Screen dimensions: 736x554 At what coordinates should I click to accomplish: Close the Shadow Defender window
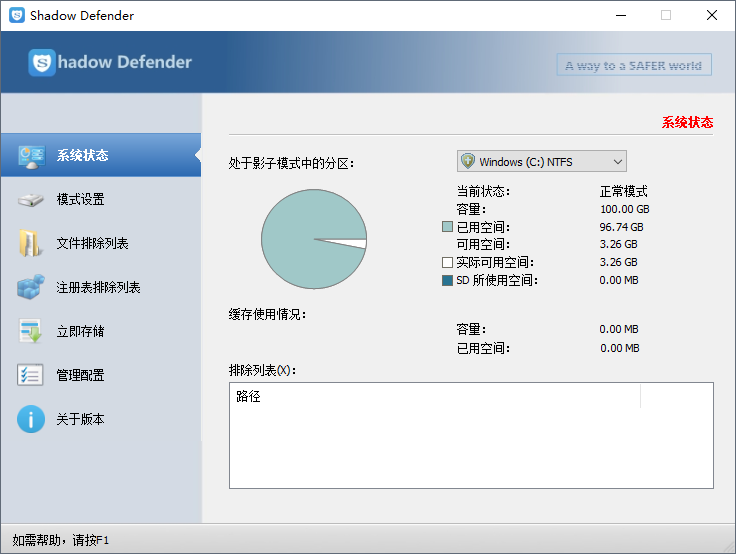pos(712,15)
